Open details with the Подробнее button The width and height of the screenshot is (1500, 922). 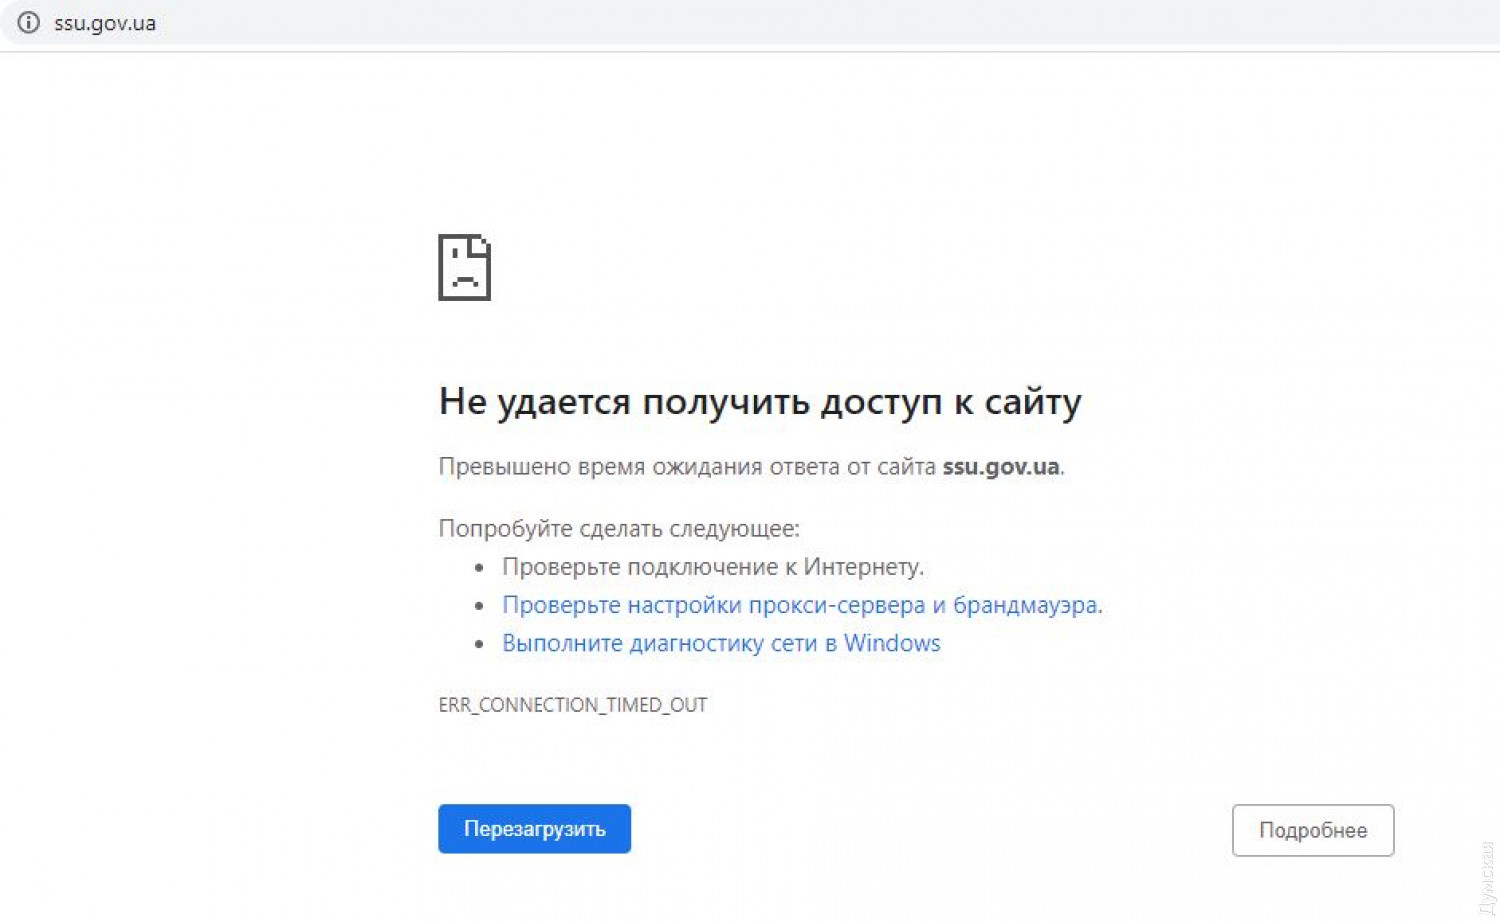coord(1312,830)
